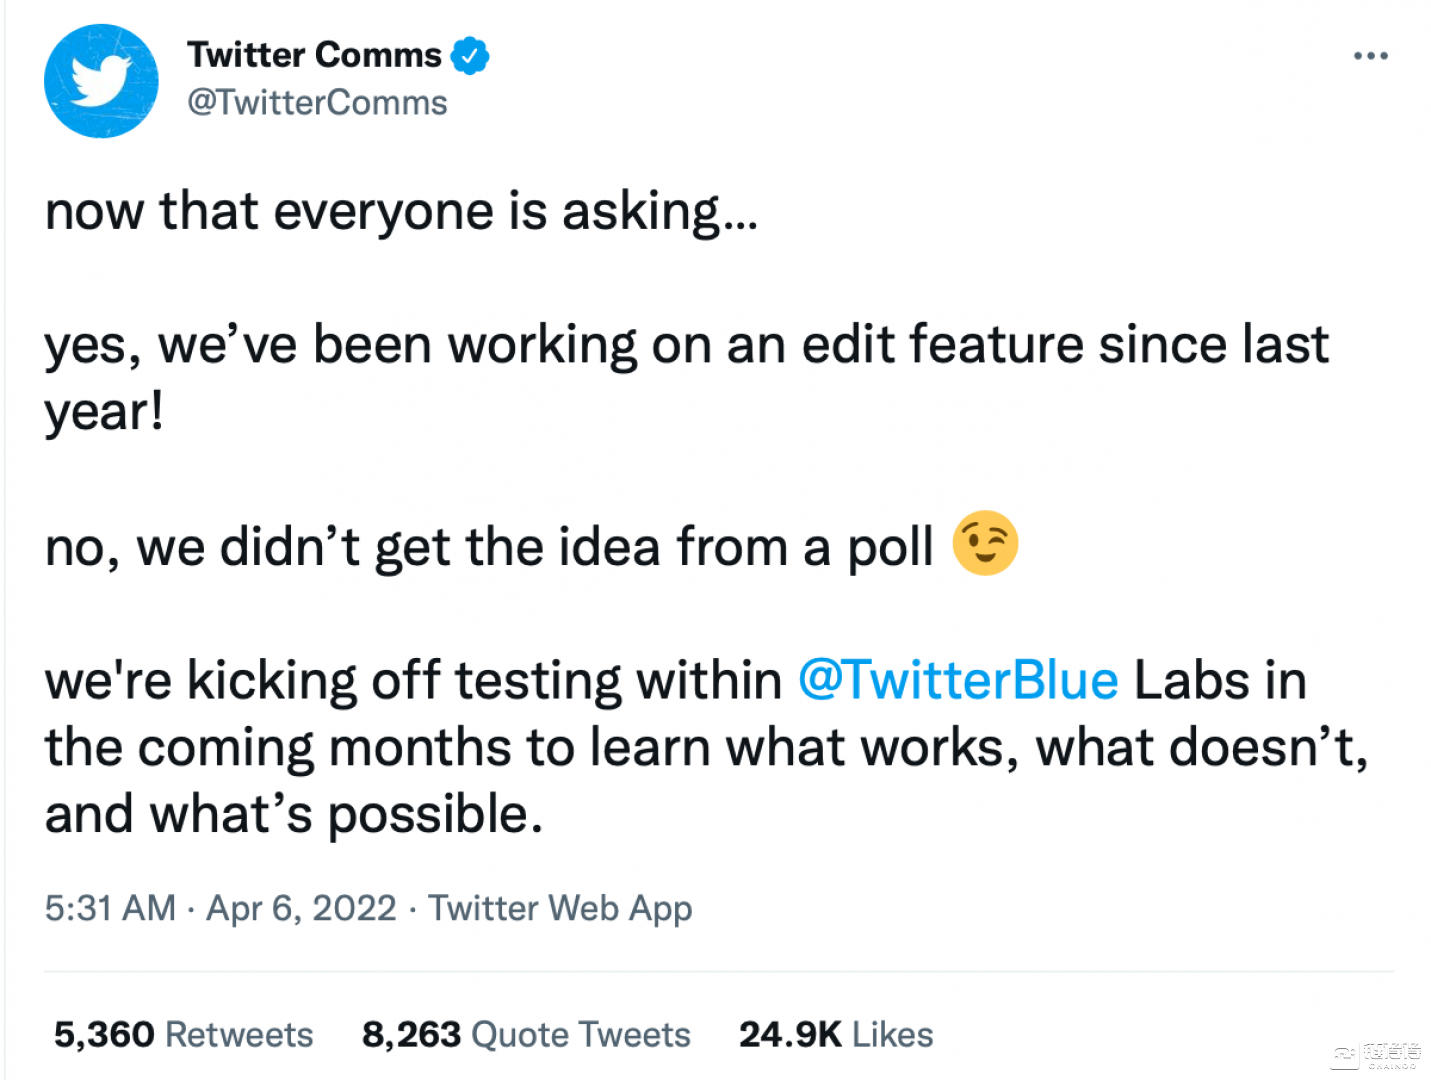Click the winking face emoji
Viewport: 1431px width, 1080px height.
click(985, 543)
